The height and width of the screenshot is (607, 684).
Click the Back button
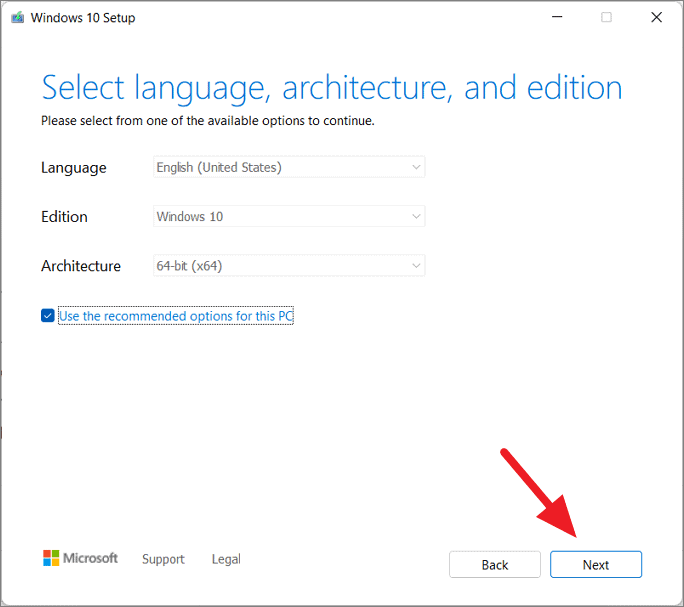[x=495, y=565]
